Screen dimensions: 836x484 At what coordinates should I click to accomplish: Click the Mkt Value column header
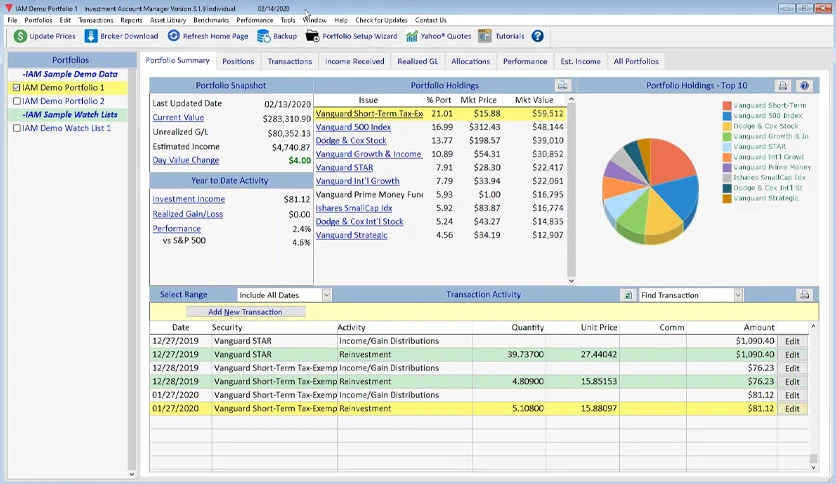coord(534,100)
